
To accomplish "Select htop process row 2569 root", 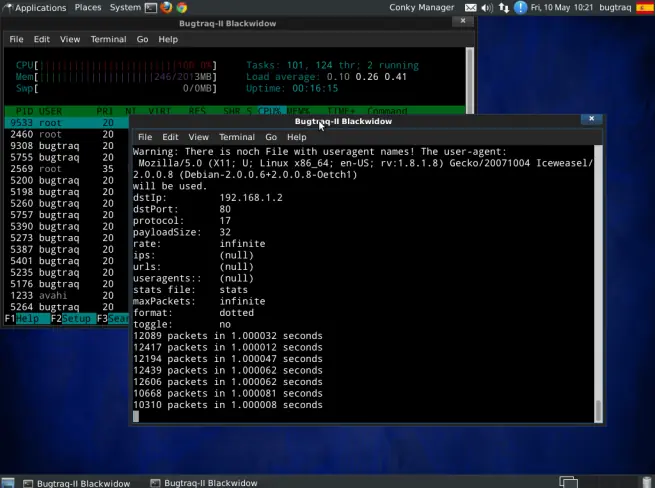I will click(x=67, y=169).
